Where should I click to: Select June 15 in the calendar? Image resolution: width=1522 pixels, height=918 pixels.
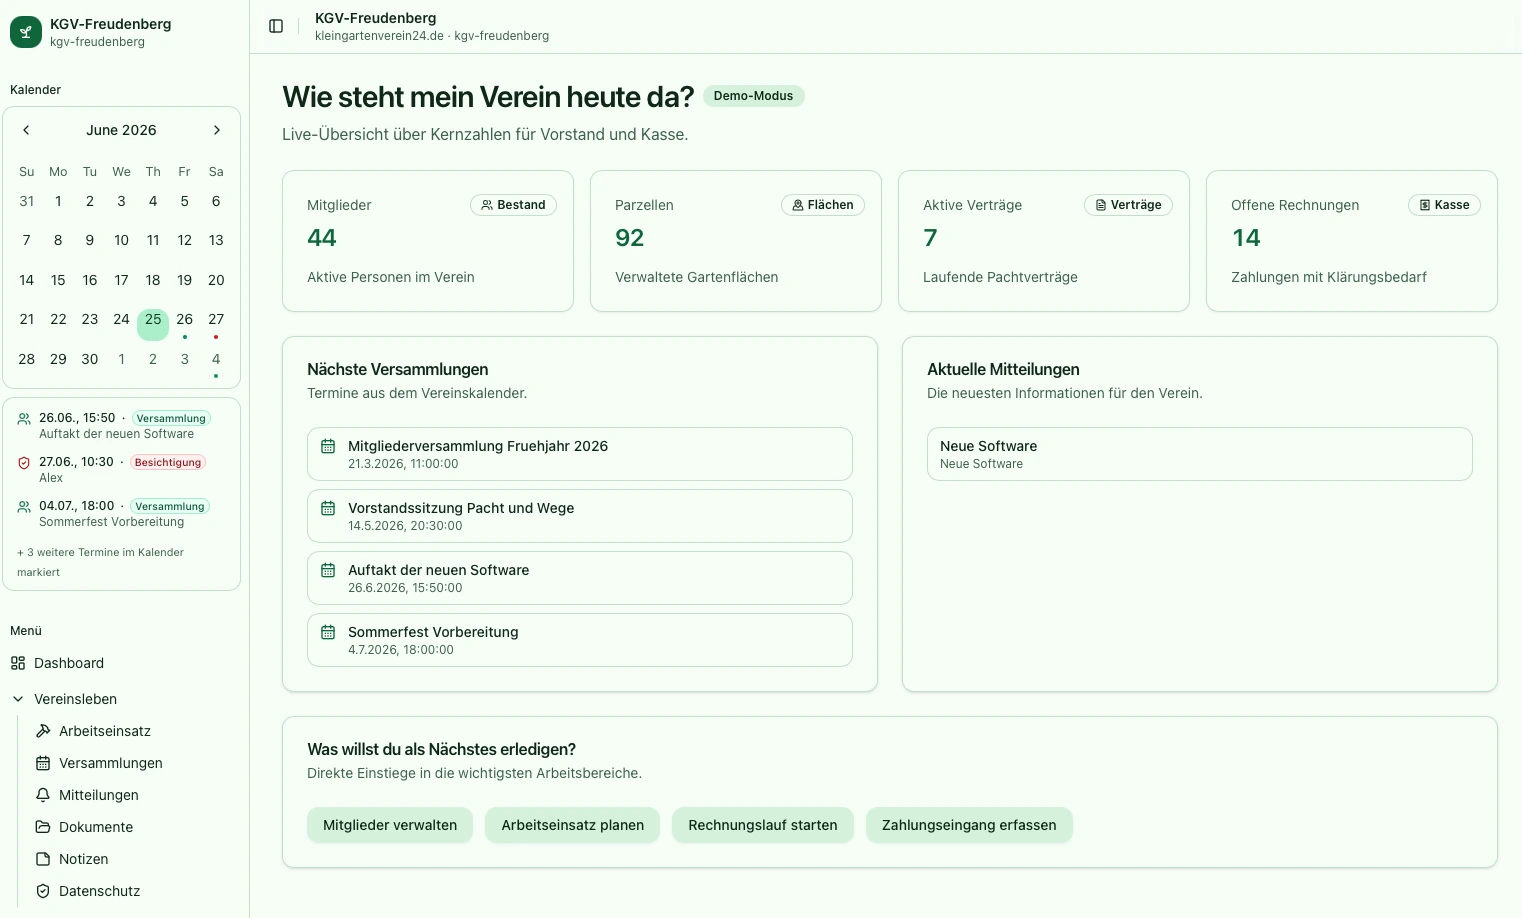[58, 280]
